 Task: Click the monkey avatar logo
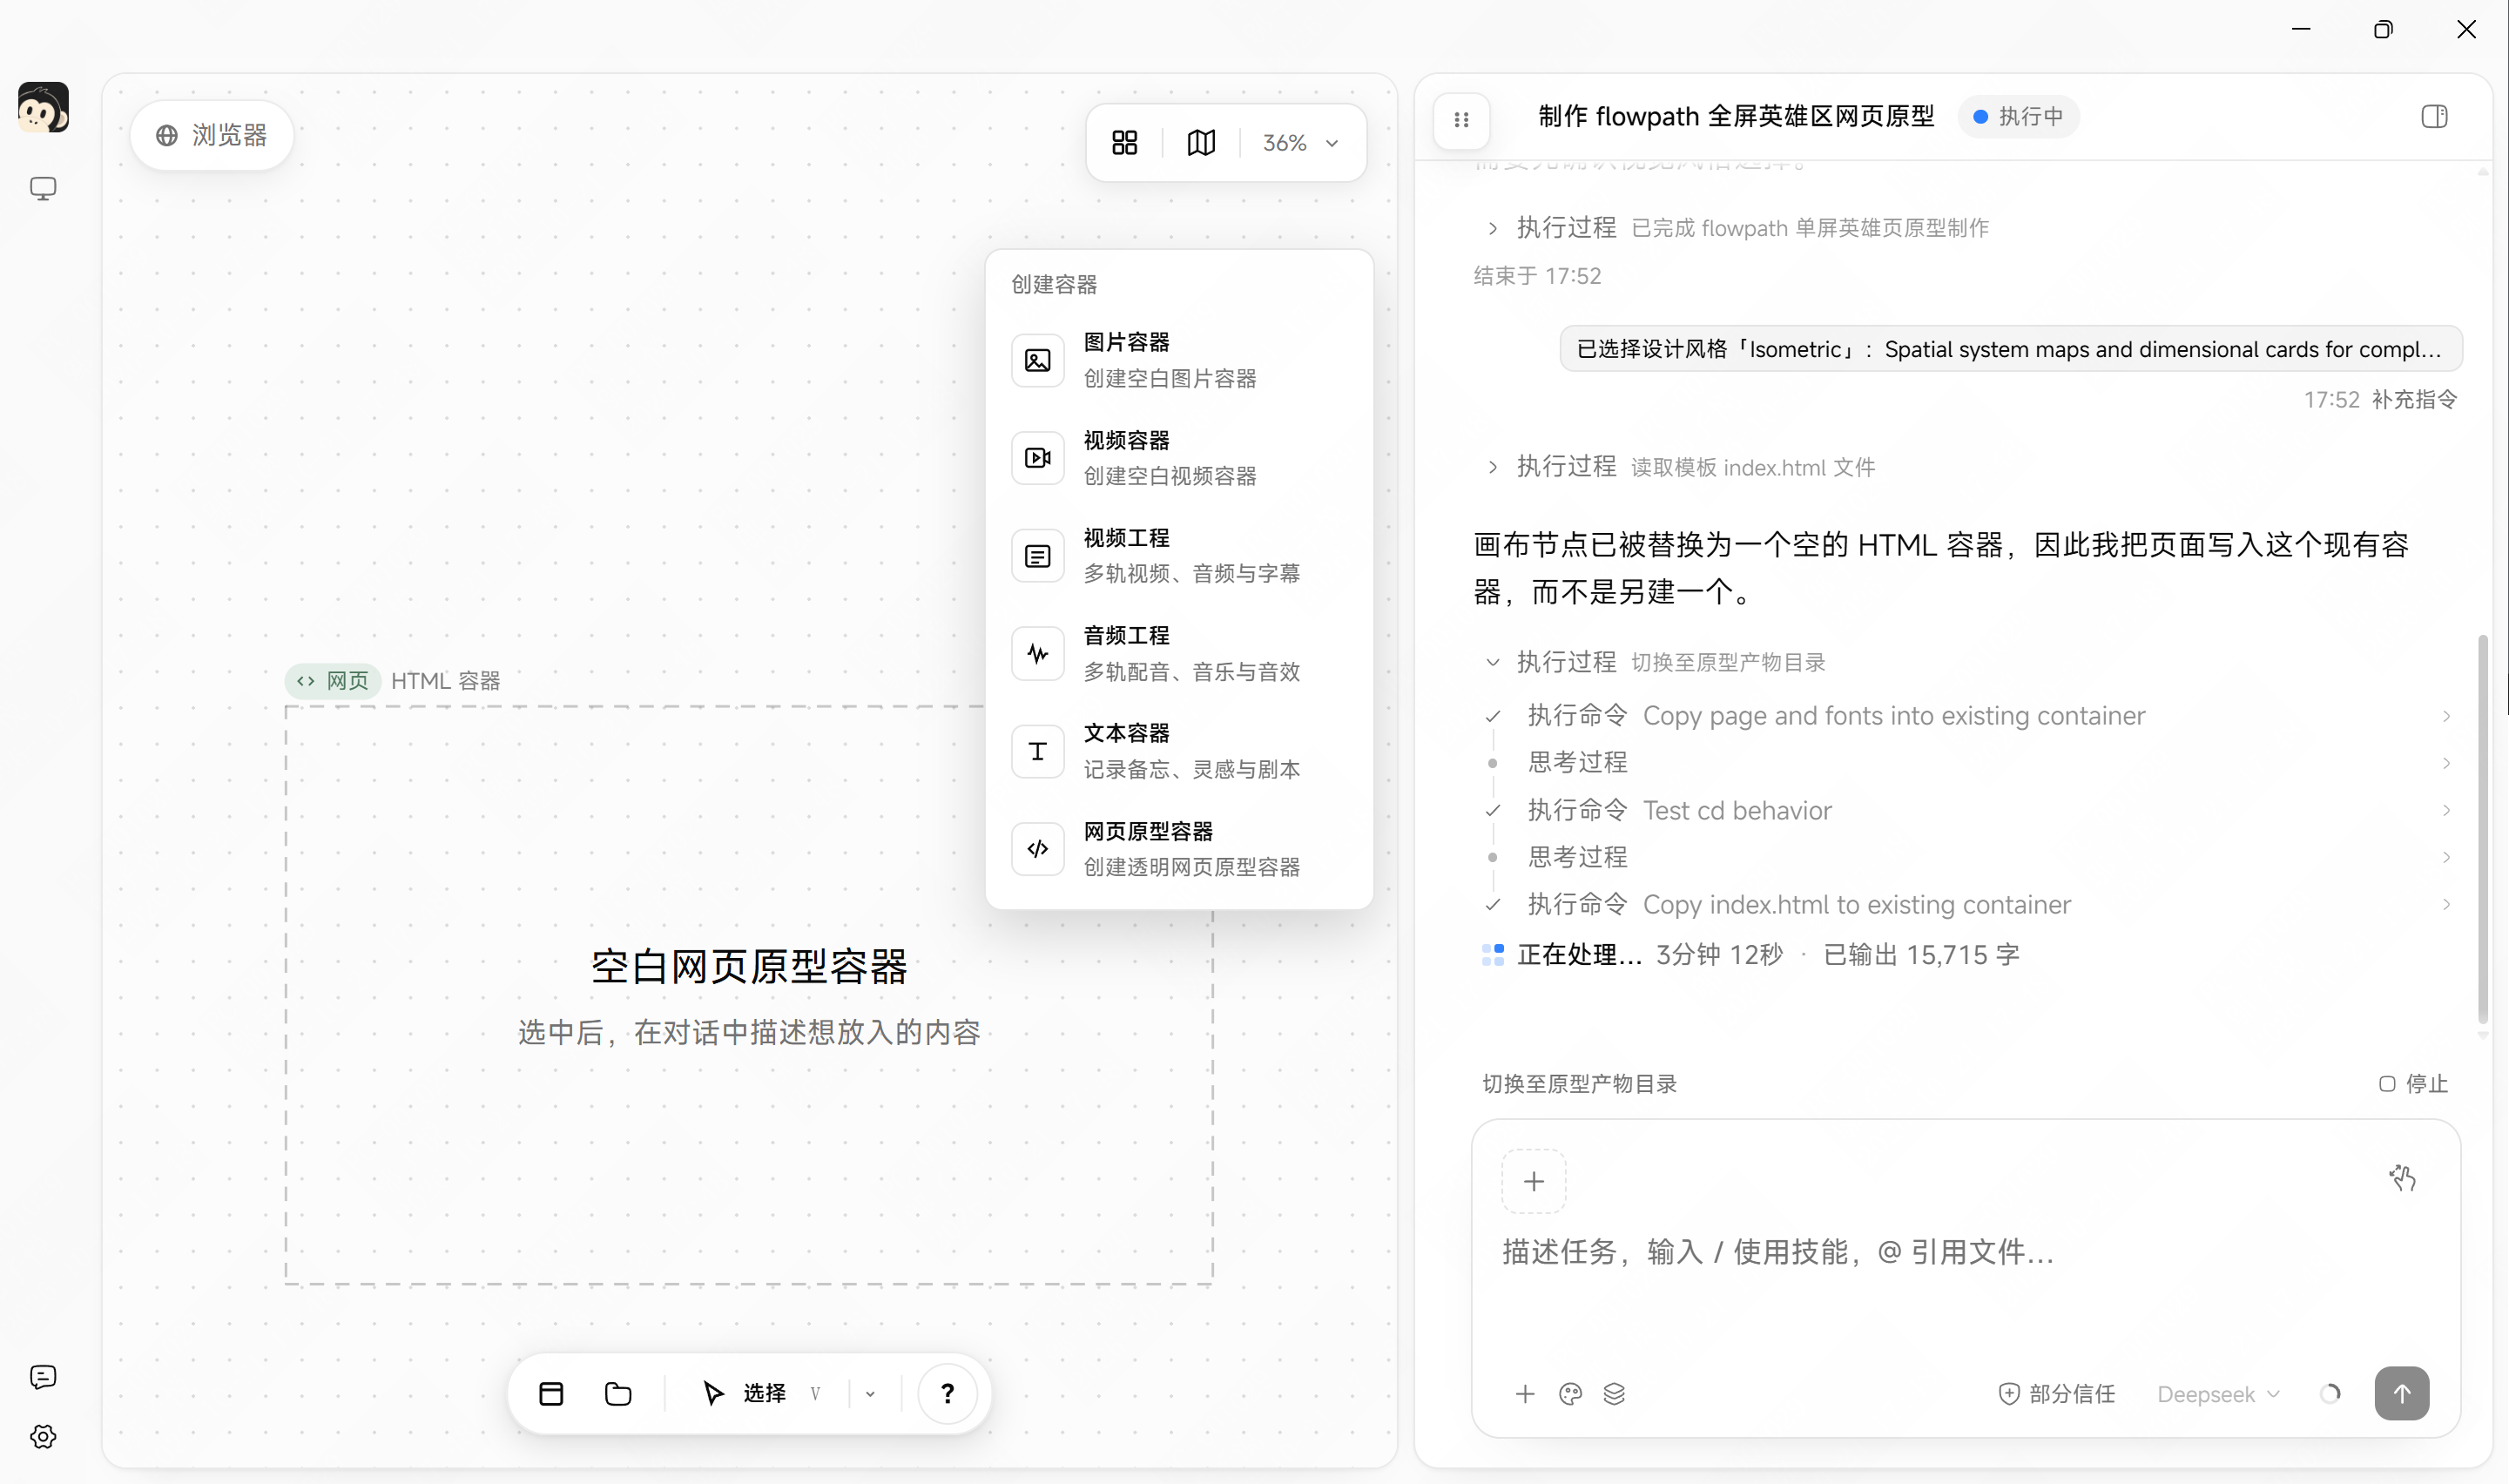pos(43,107)
